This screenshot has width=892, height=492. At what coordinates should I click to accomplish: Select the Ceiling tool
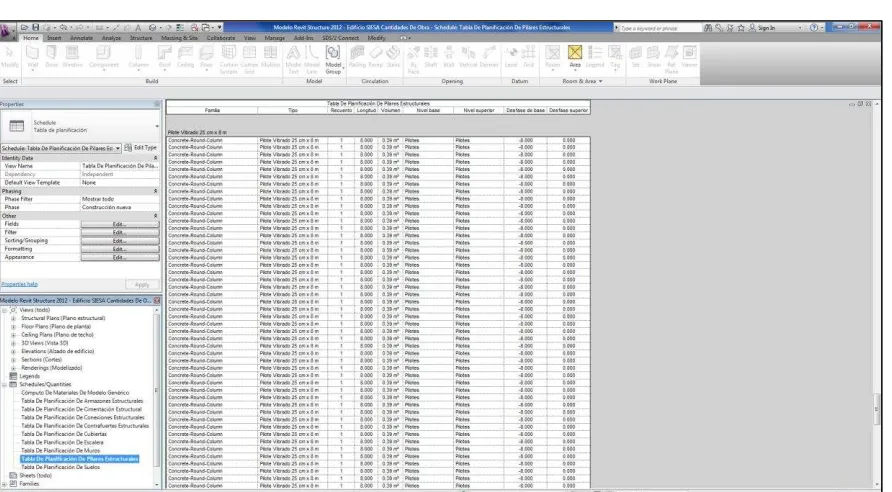pos(185,57)
